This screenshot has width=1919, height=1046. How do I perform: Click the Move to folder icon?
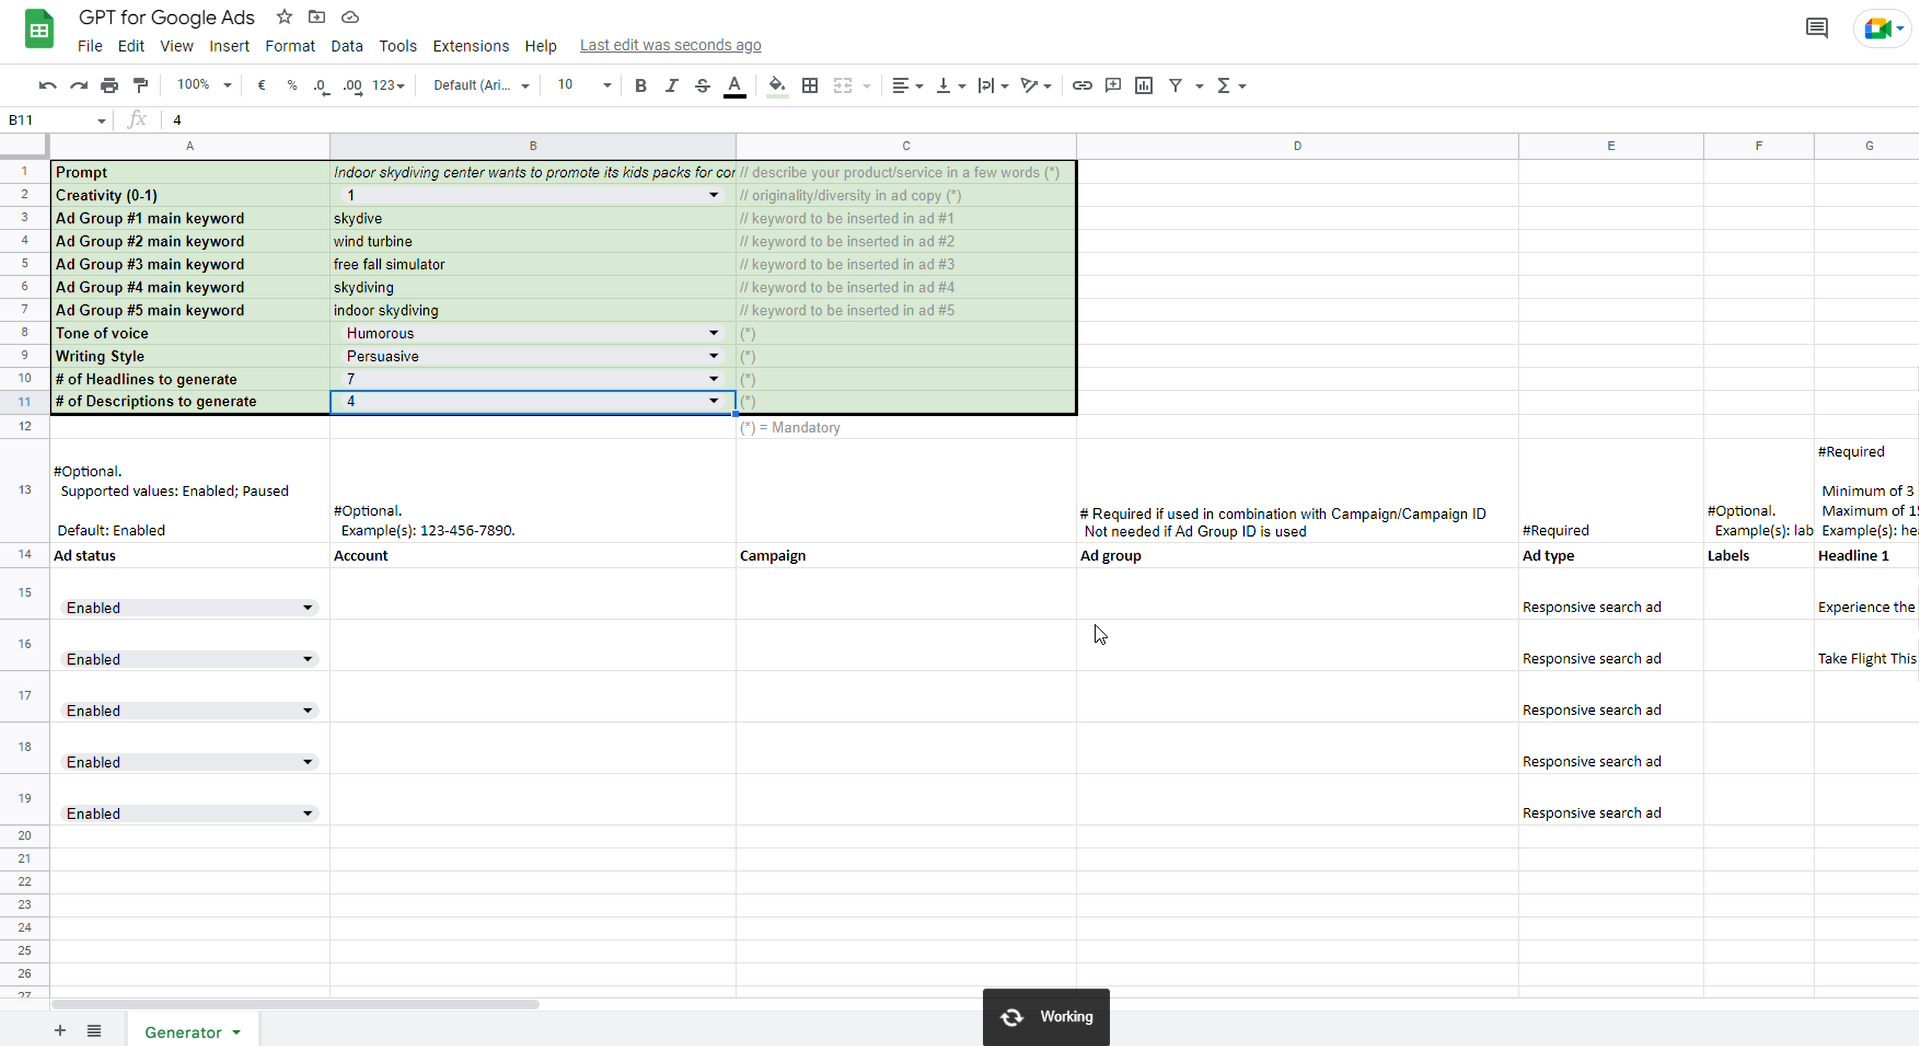(x=317, y=17)
